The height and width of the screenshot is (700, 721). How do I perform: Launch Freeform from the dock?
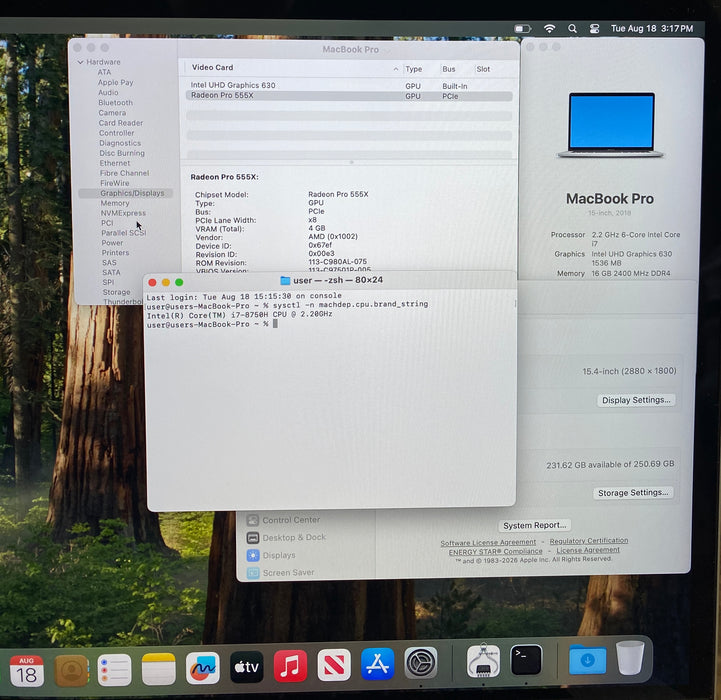203,668
